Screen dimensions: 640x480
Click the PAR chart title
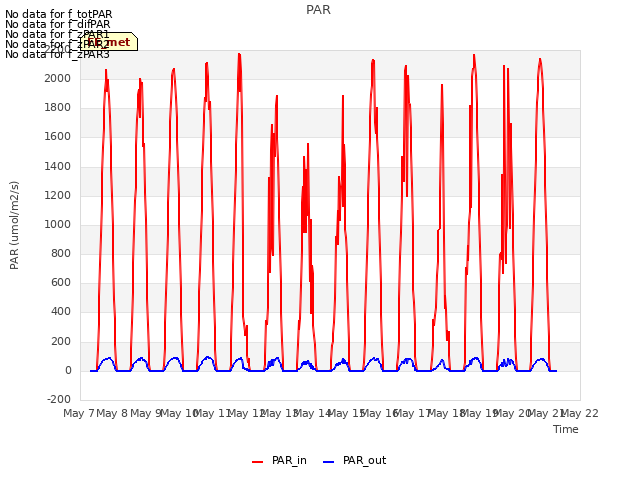[318, 10]
